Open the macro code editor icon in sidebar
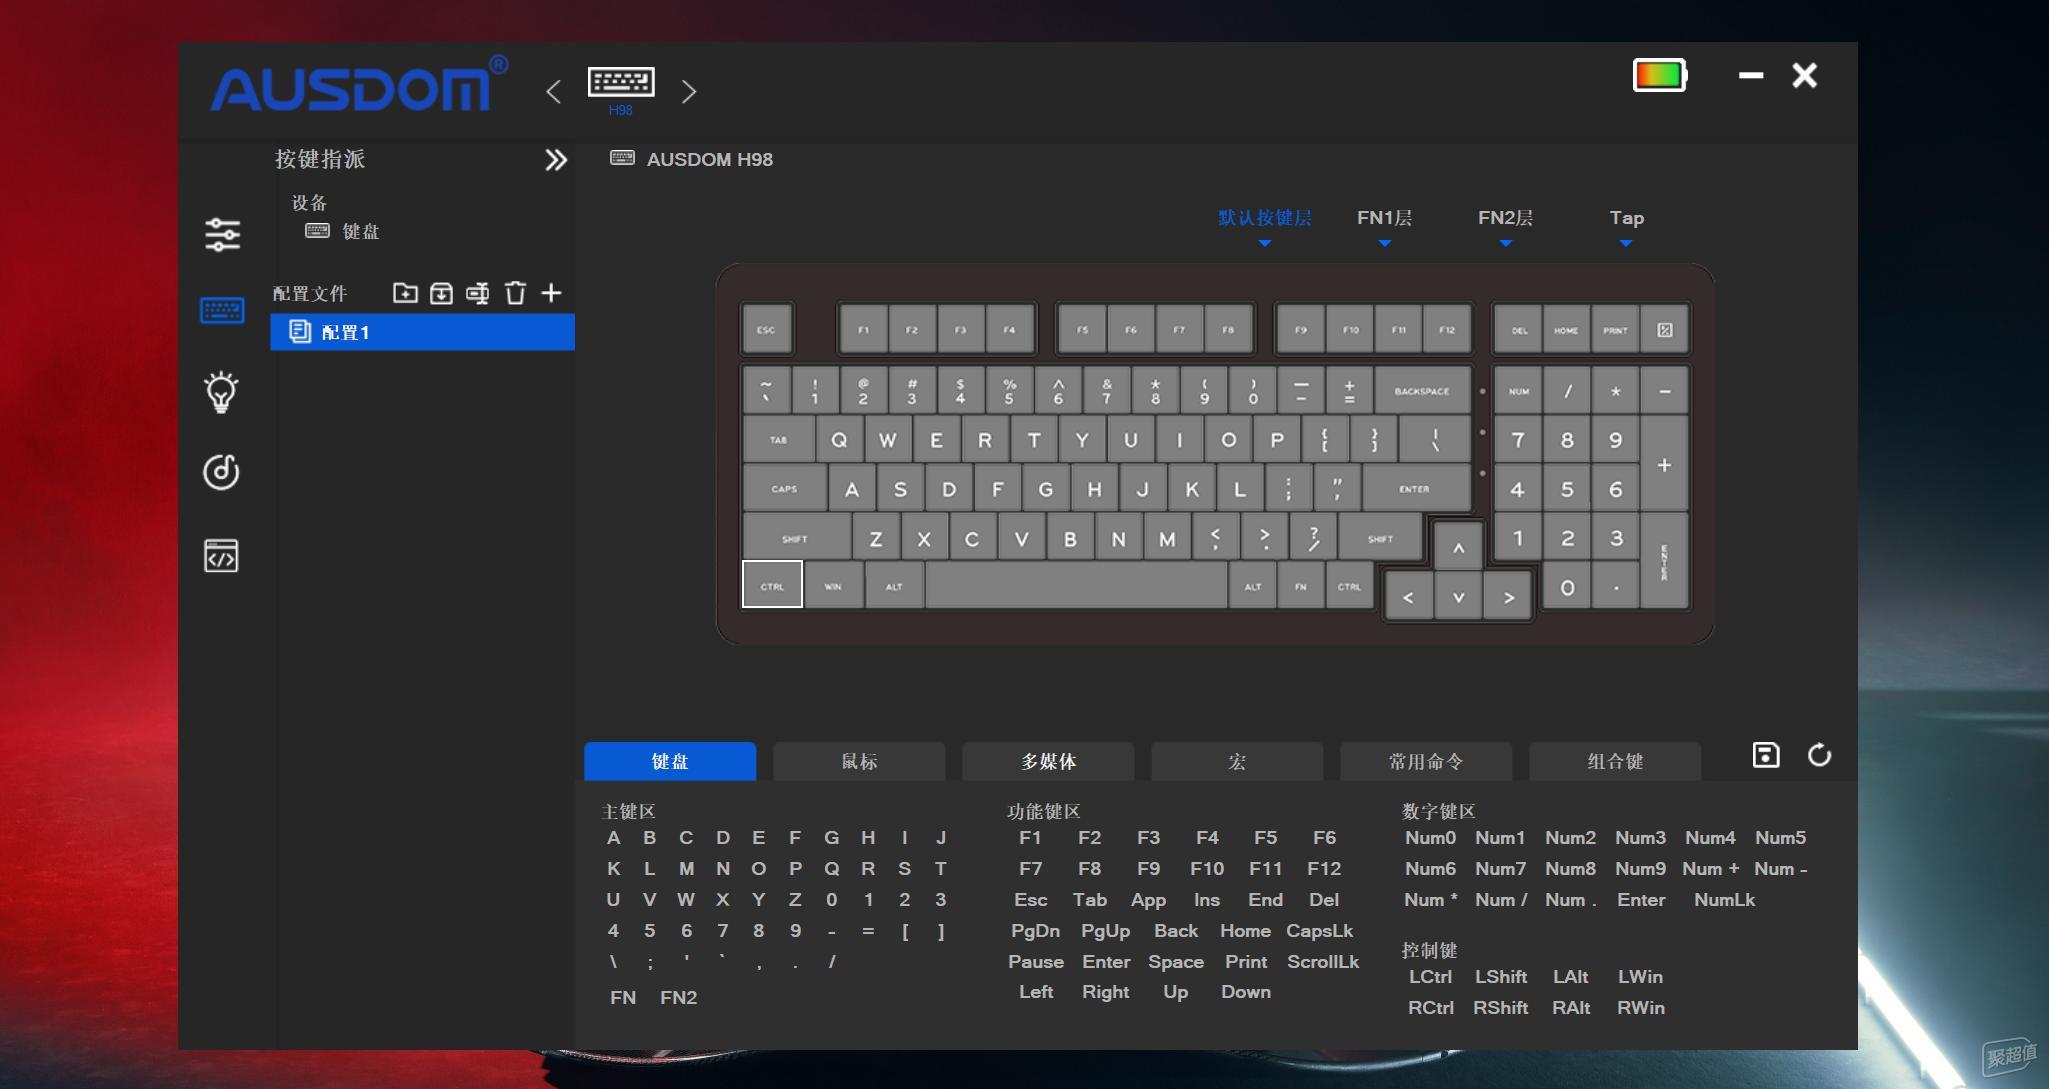This screenshot has height=1089, width=2049. pos(221,556)
